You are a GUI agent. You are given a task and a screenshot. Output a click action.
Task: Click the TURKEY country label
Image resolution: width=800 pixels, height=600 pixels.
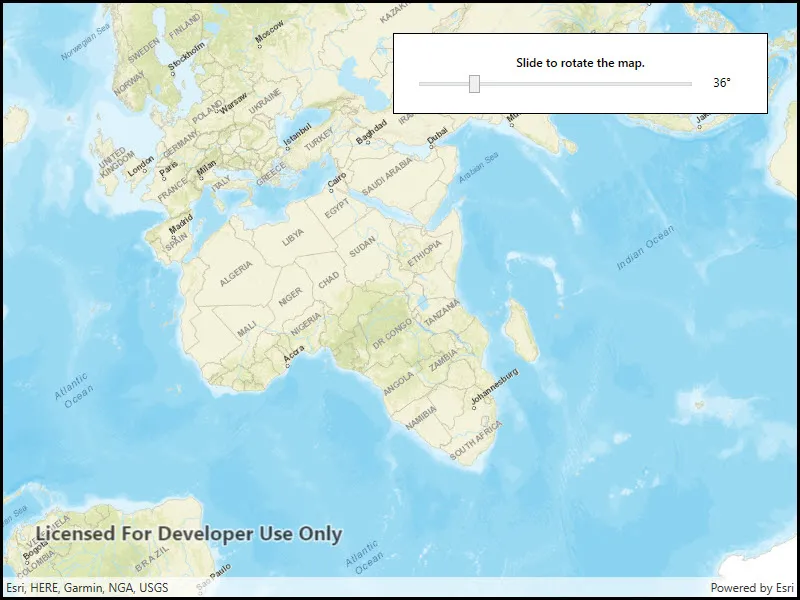pyautogui.click(x=319, y=139)
